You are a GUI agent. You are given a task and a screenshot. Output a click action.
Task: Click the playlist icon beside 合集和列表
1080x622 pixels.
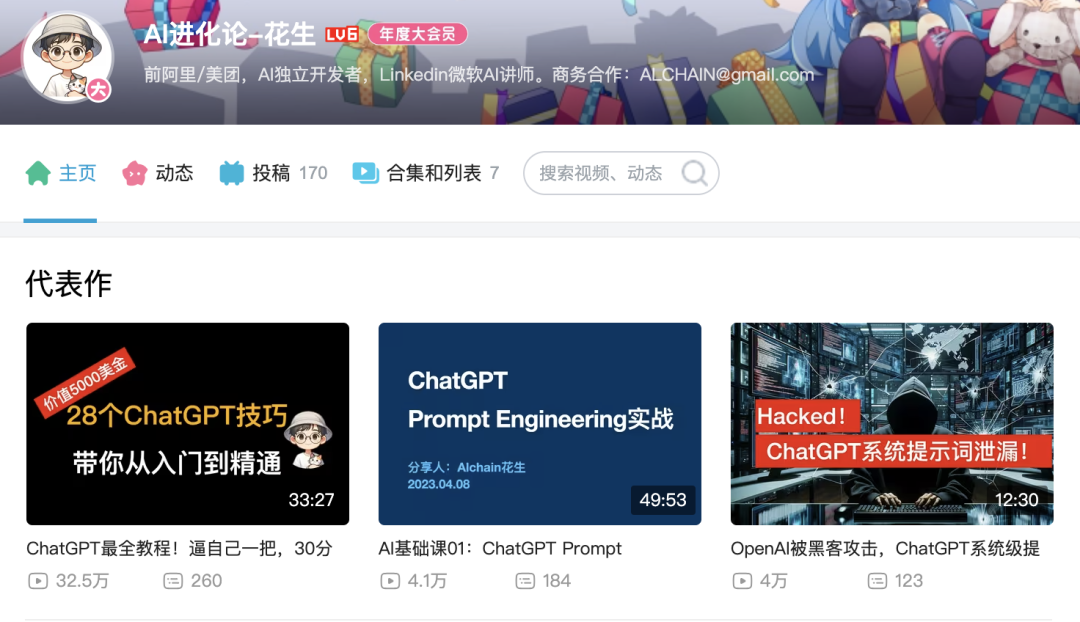coord(365,173)
